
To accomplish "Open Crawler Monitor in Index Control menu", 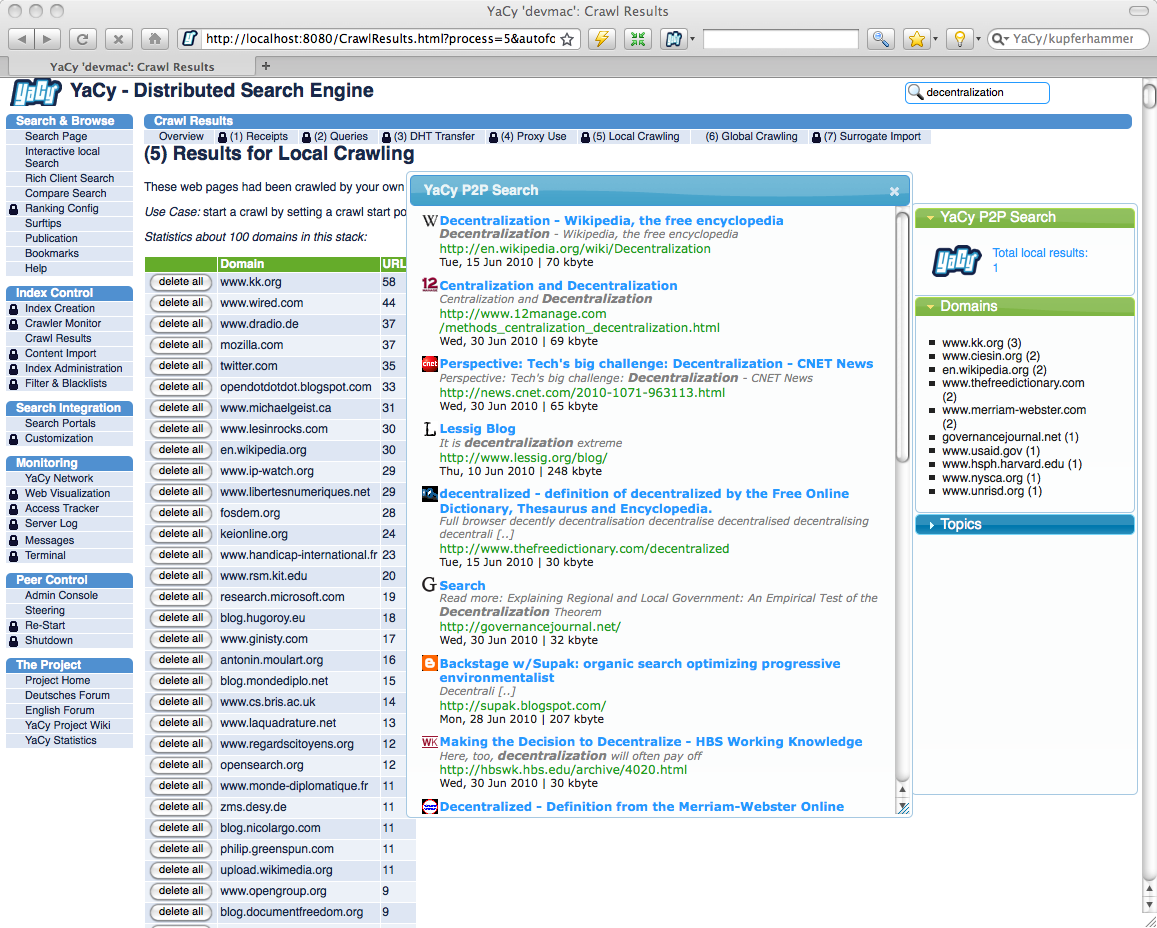I will (63, 323).
